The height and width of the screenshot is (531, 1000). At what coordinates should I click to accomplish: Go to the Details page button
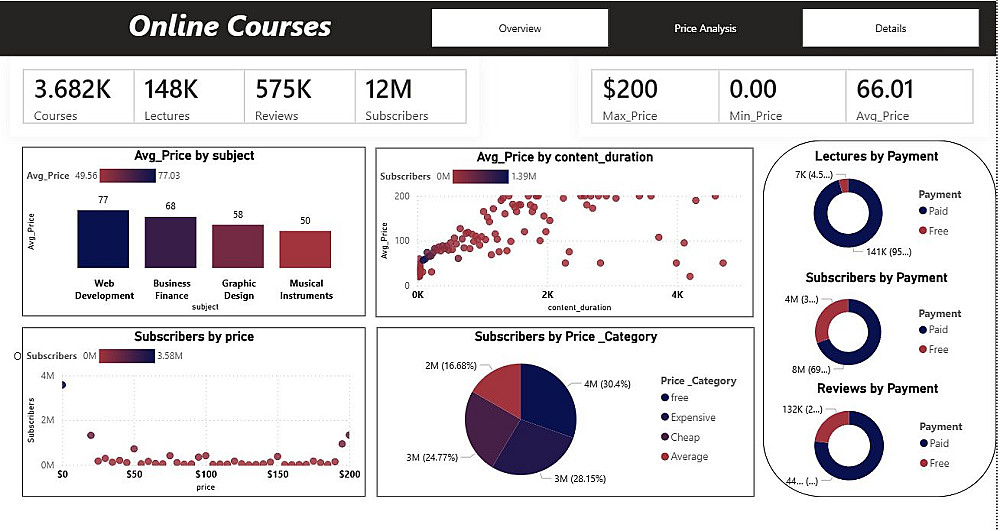[x=890, y=28]
